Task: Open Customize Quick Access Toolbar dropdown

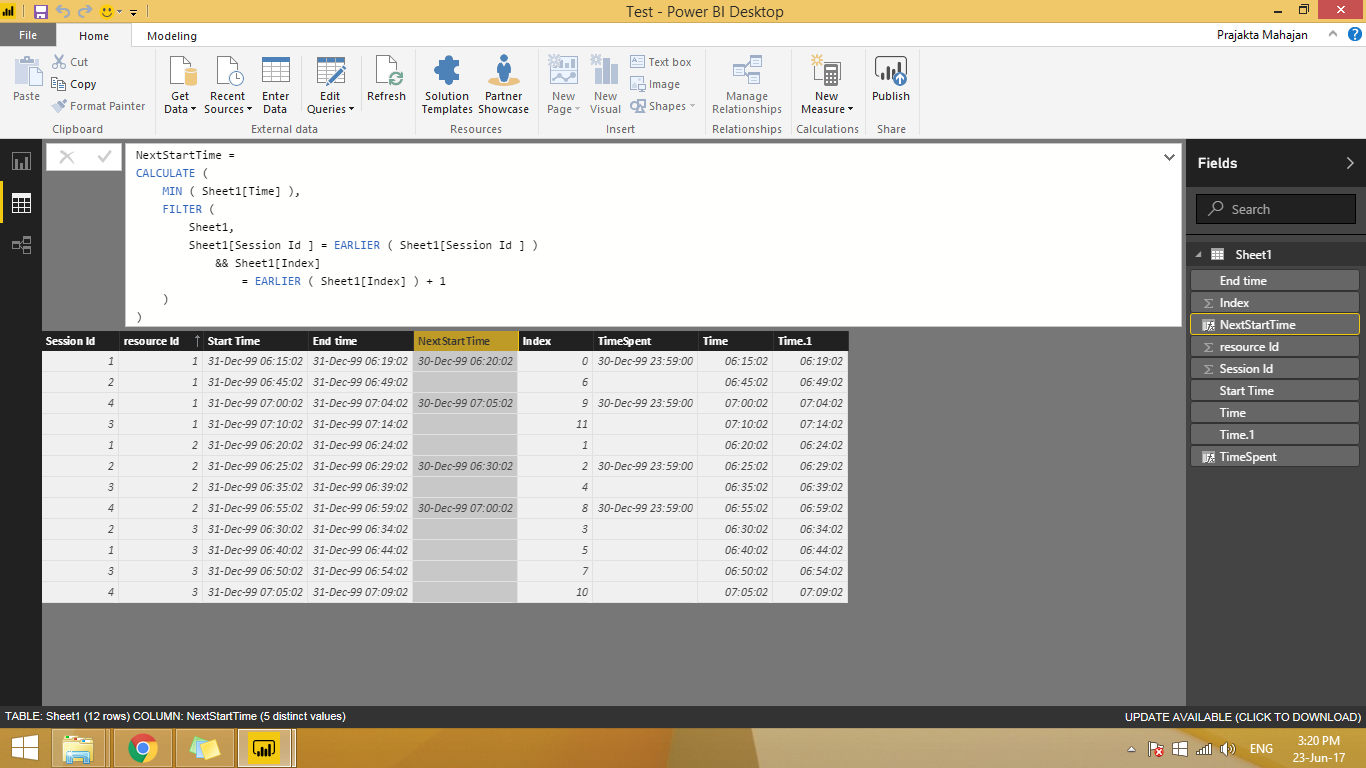Action: click(133, 12)
